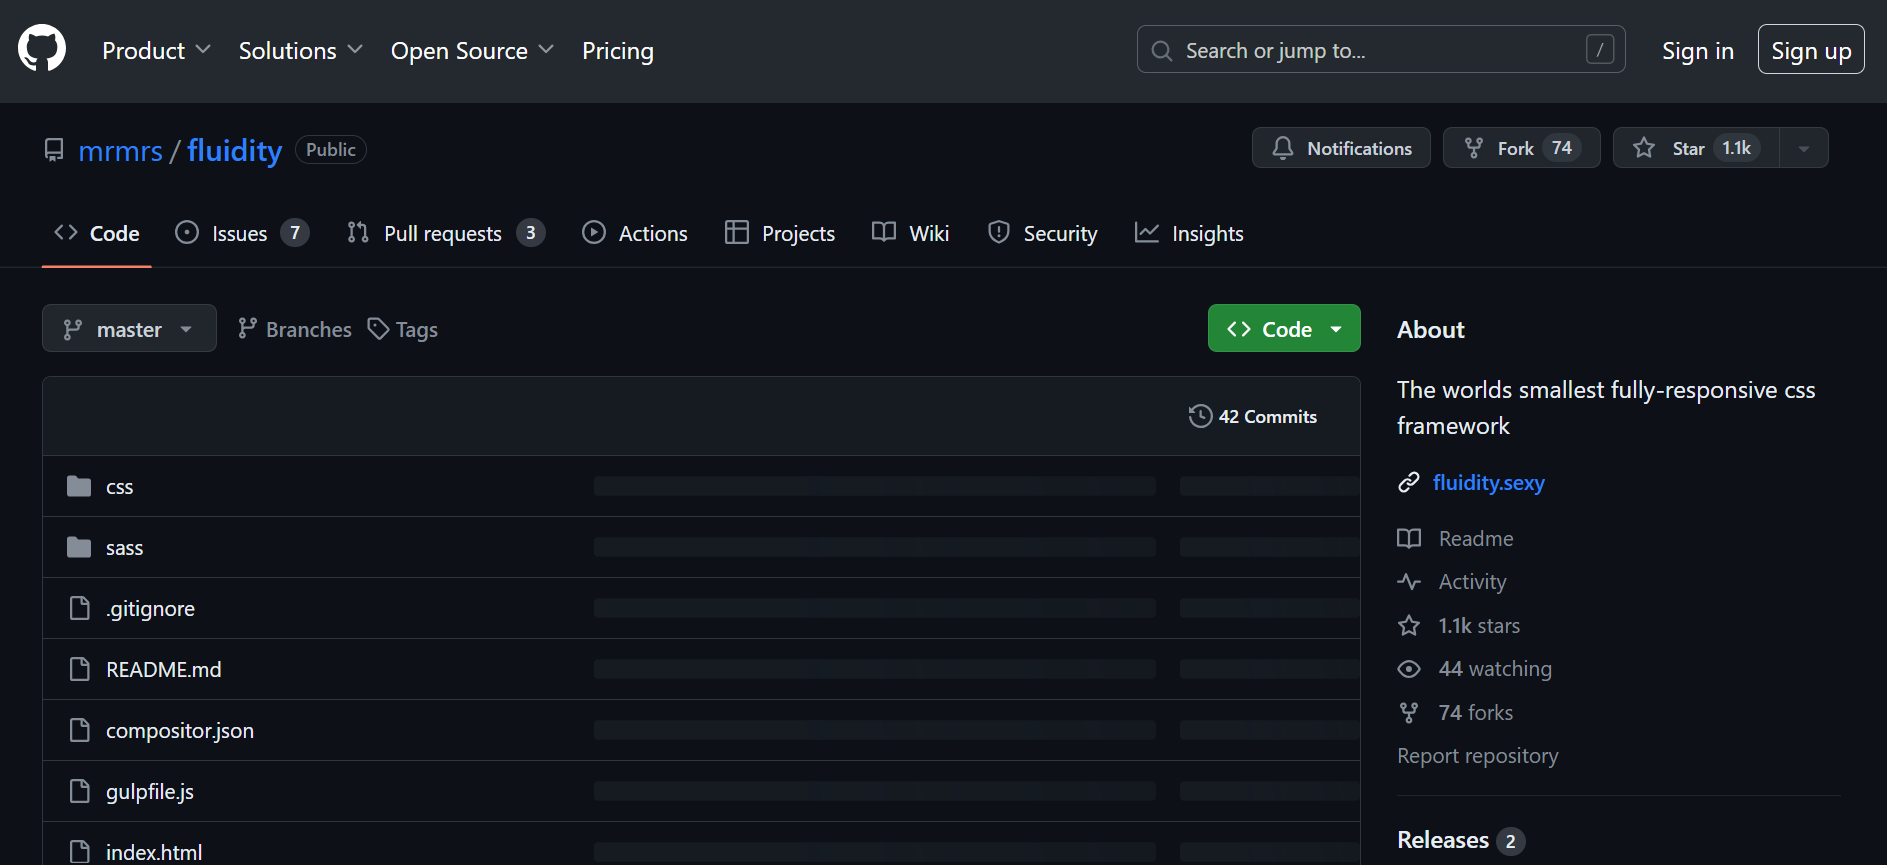1887x865 pixels.
Task: View the Tags list
Action: [x=403, y=329]
